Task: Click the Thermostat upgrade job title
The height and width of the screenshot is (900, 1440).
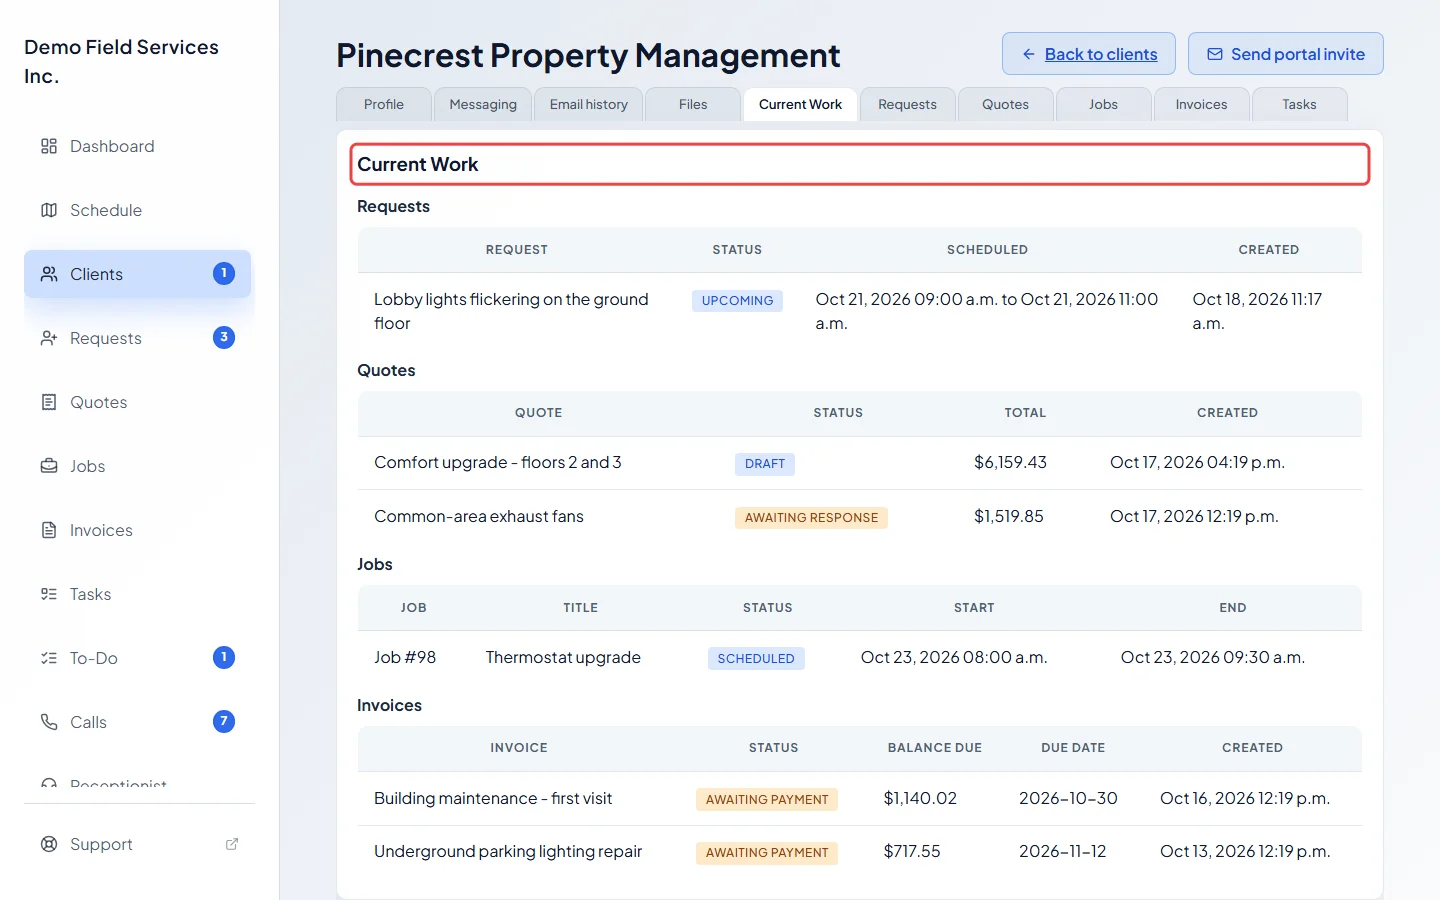Action: tap(563, 657)
